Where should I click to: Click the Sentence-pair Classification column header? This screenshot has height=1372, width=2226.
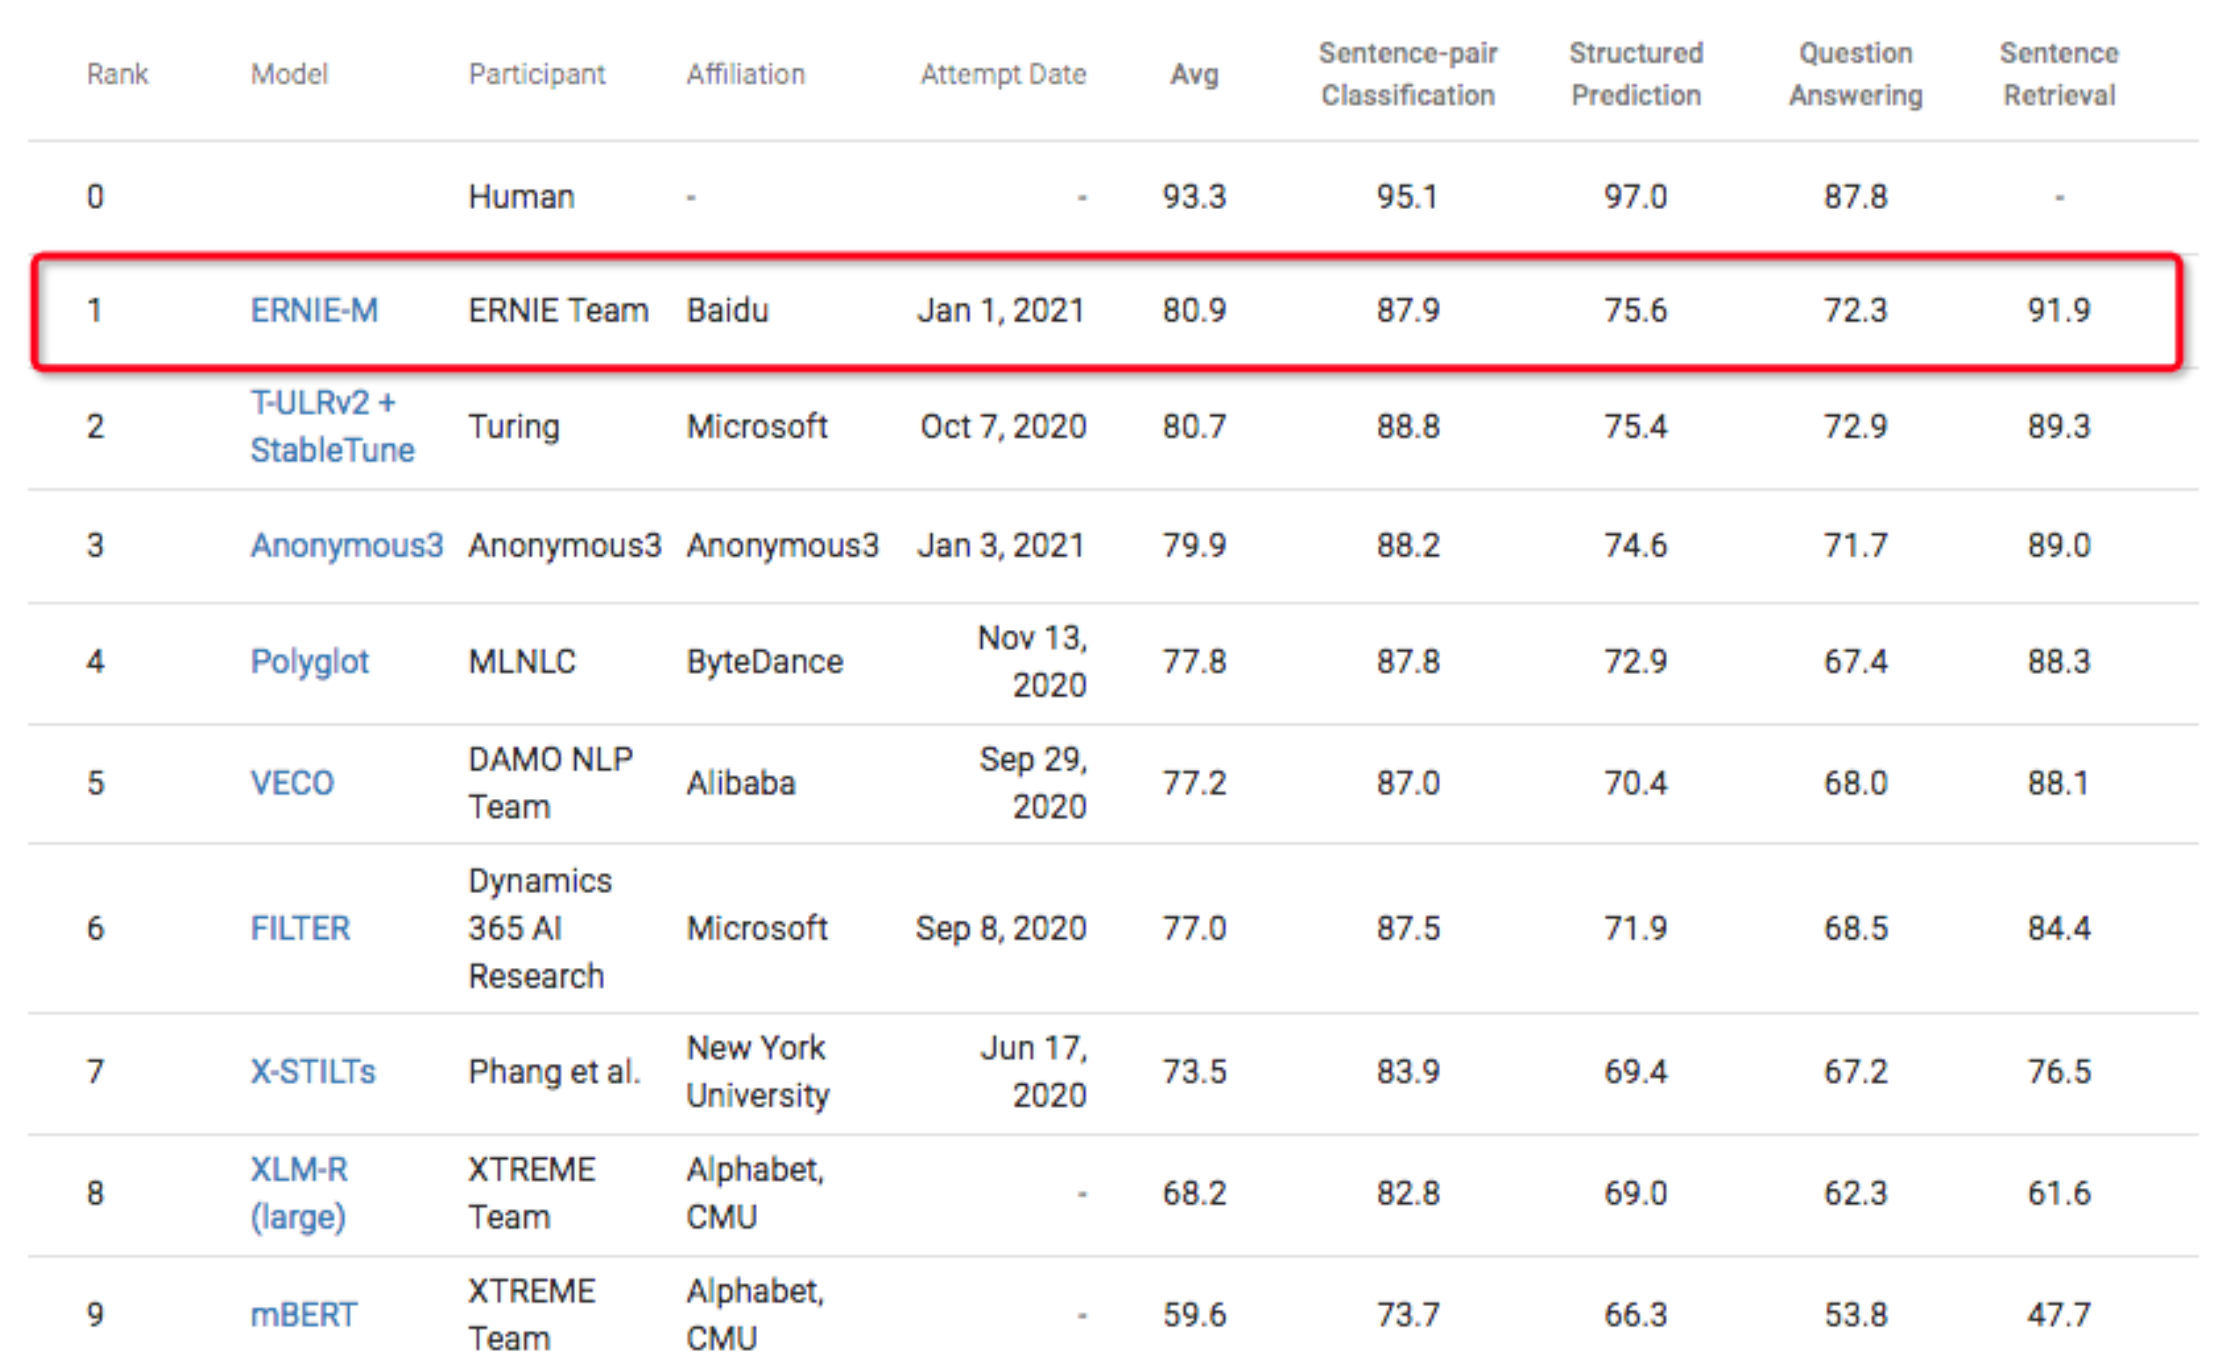point(1408,74)
